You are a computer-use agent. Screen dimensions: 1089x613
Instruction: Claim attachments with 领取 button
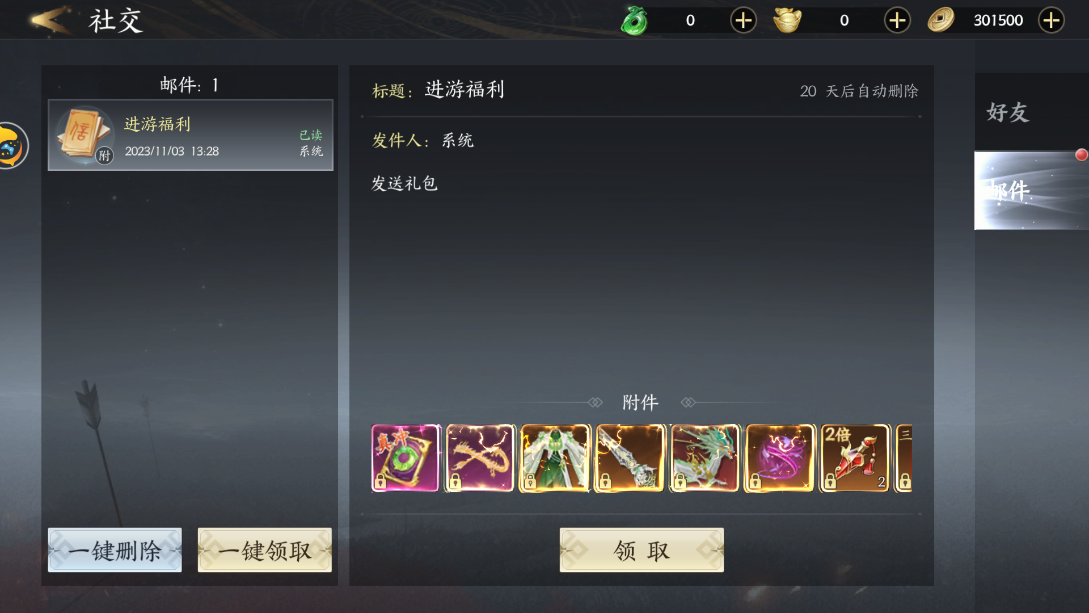642,550
